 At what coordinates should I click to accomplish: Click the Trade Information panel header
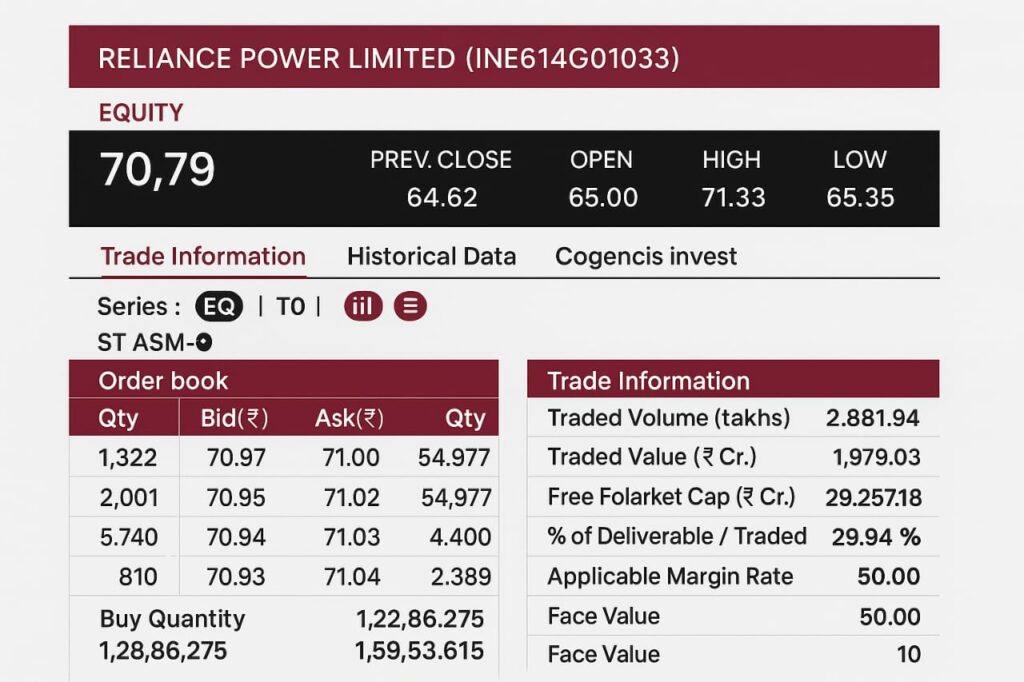pyautogui.click(x=733, y=381)
